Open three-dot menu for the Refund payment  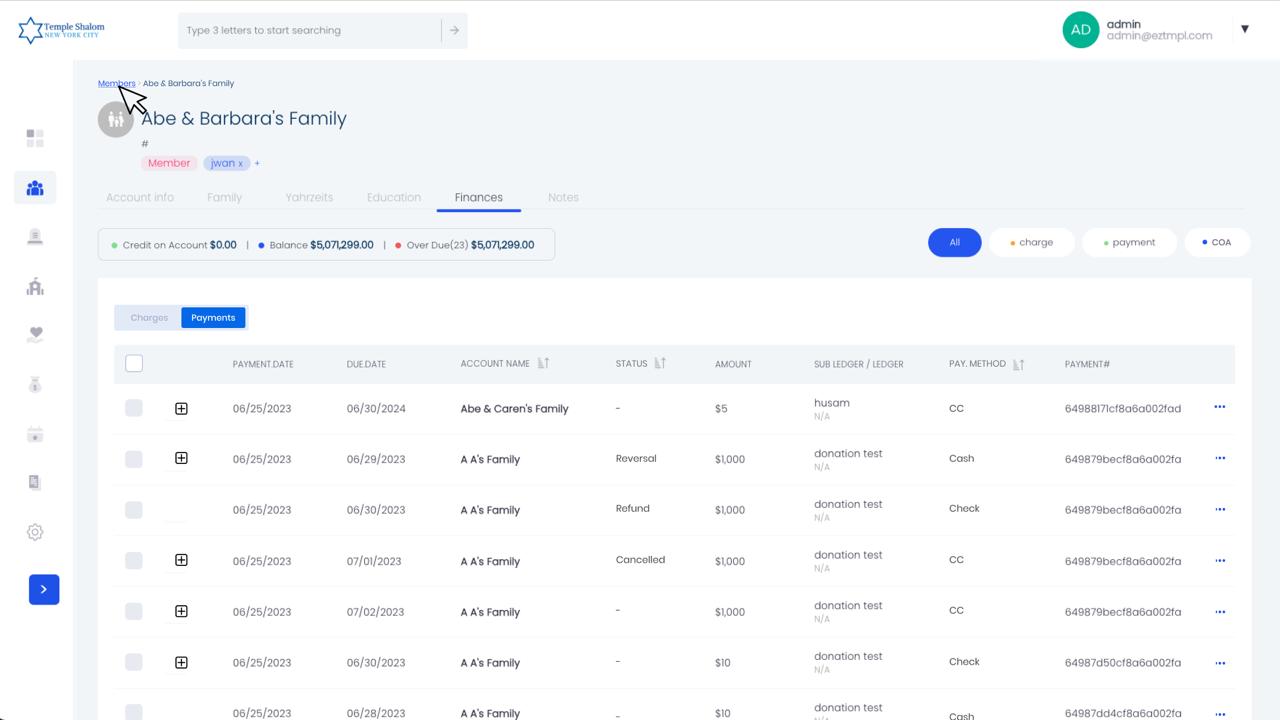pyautogui.click(x=1220, y=509)
